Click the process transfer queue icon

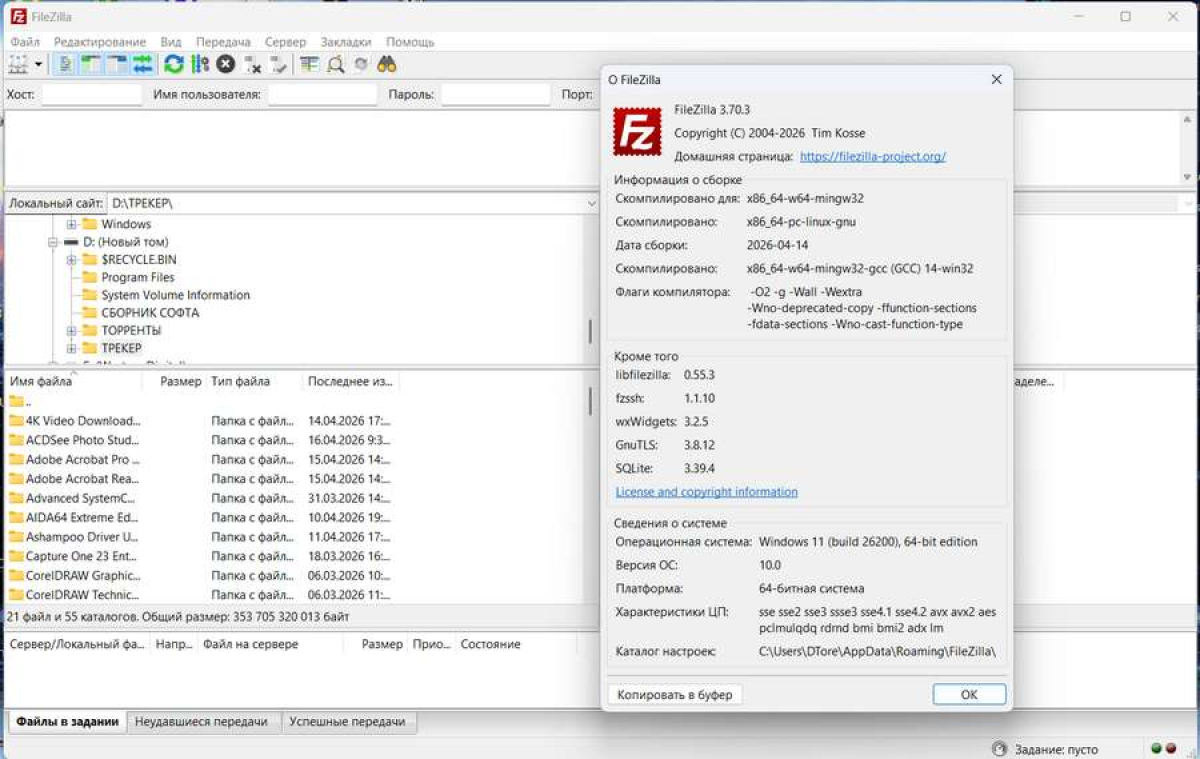tap(200, 64)
